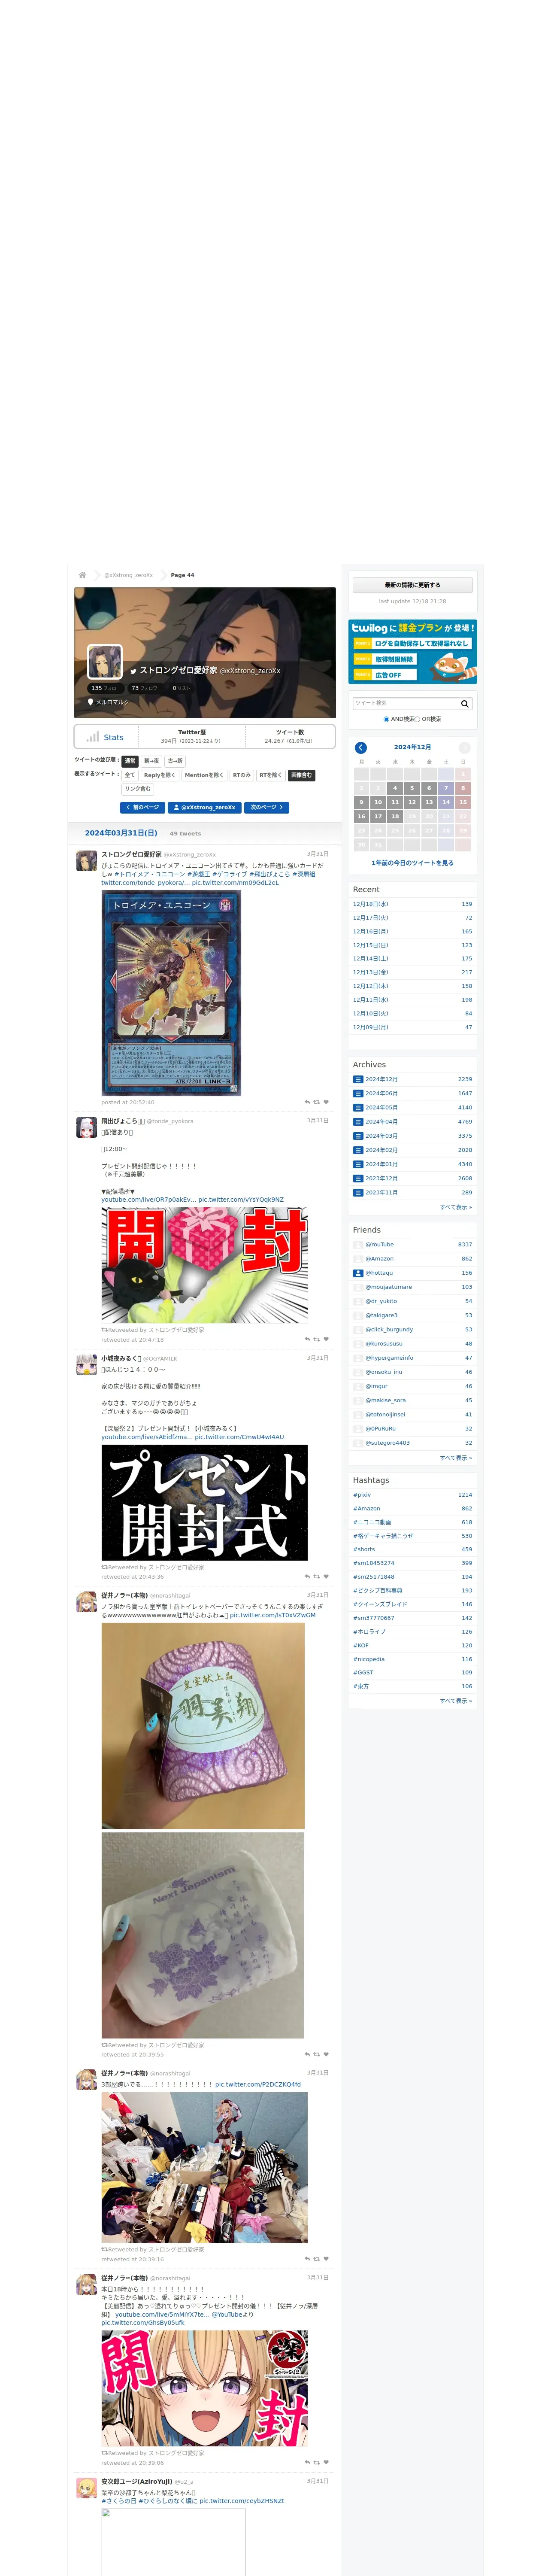Click the @xXstrong_zeroXx profile button

[x=205, y=807]
